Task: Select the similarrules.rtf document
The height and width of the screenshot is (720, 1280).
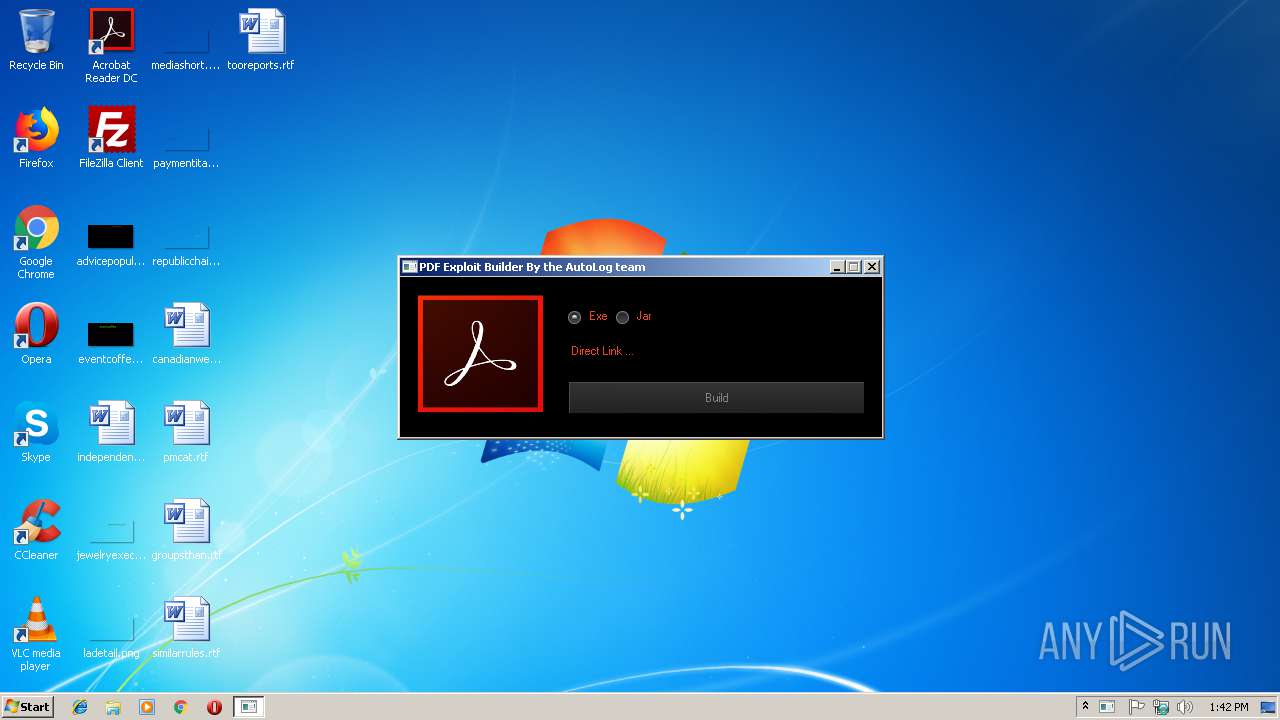Action: tap(186, 628)
